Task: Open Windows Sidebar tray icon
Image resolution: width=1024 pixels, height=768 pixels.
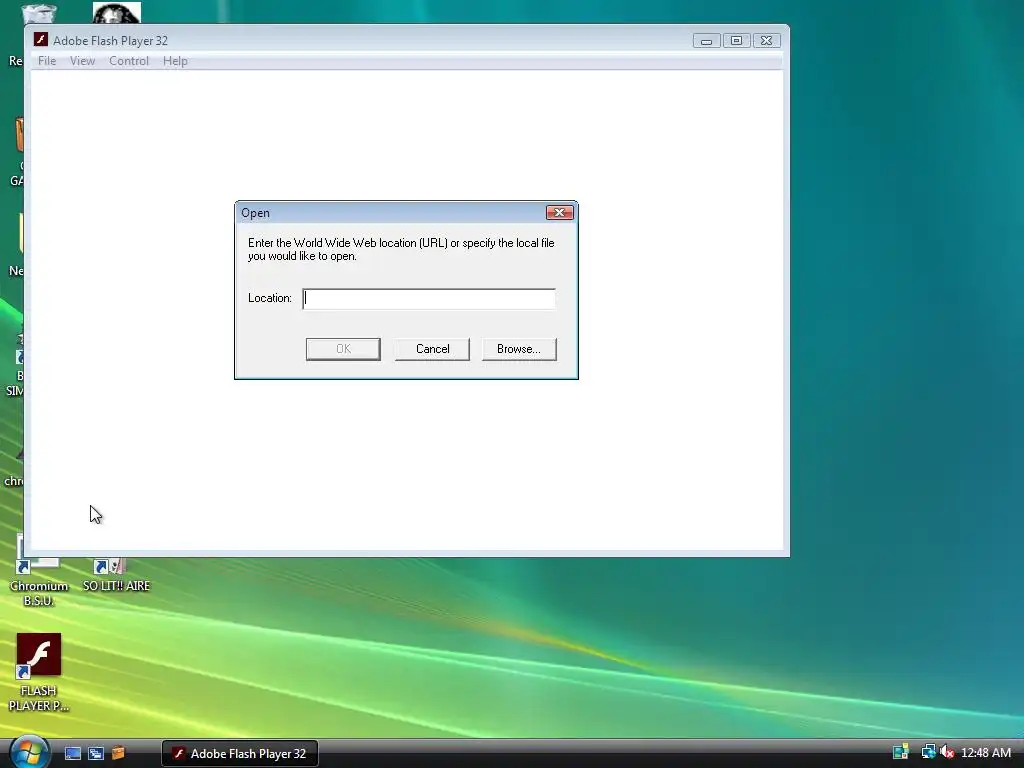Action: click(x=901, y=753)
